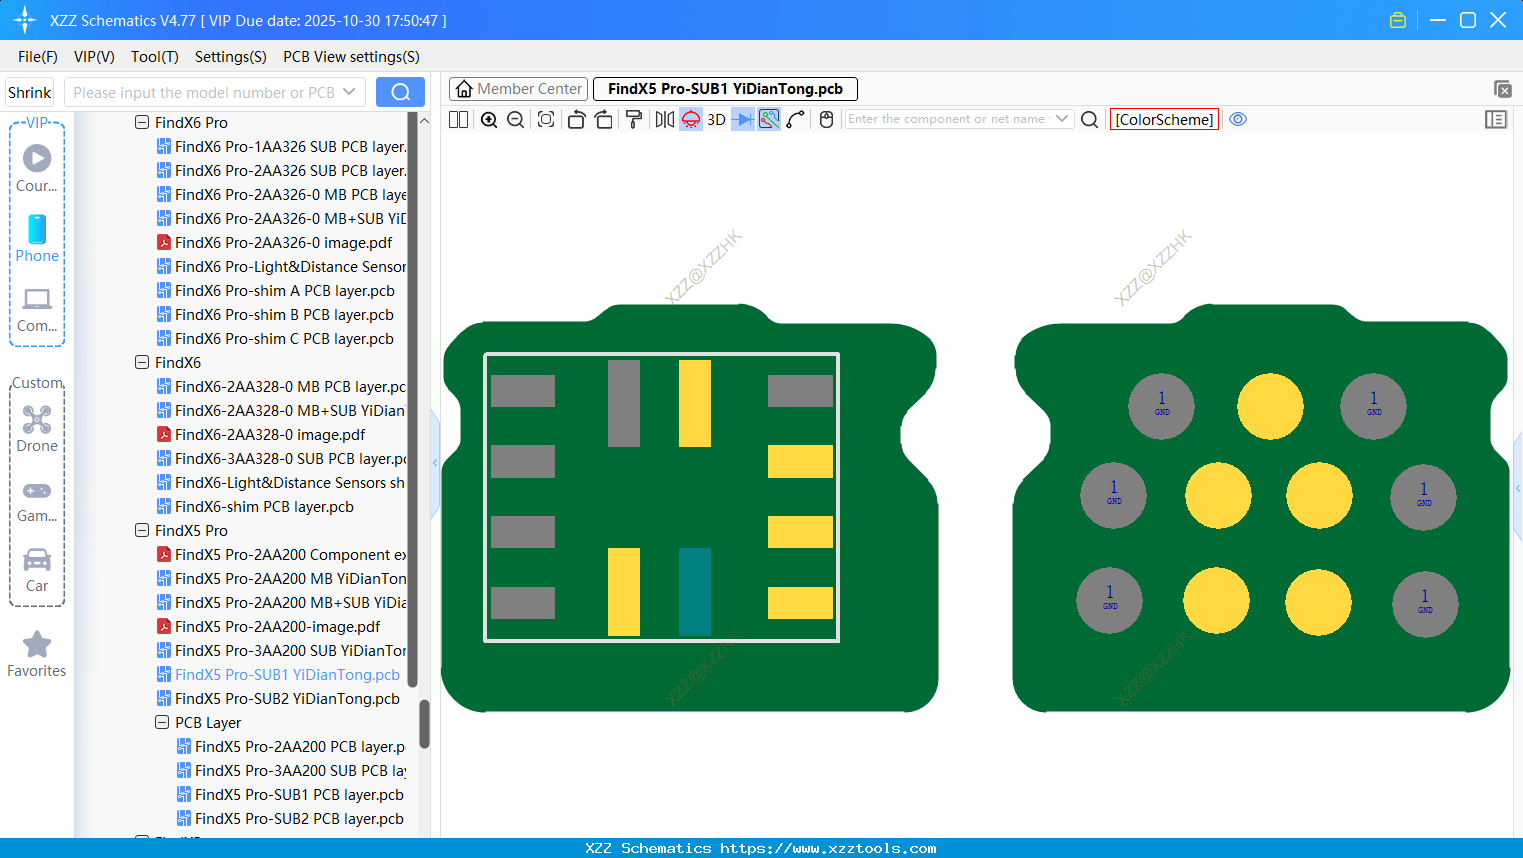Click the split view layout icon
Image resolution: width=1523 pixels, height=858 pixels.
point(459,120)
